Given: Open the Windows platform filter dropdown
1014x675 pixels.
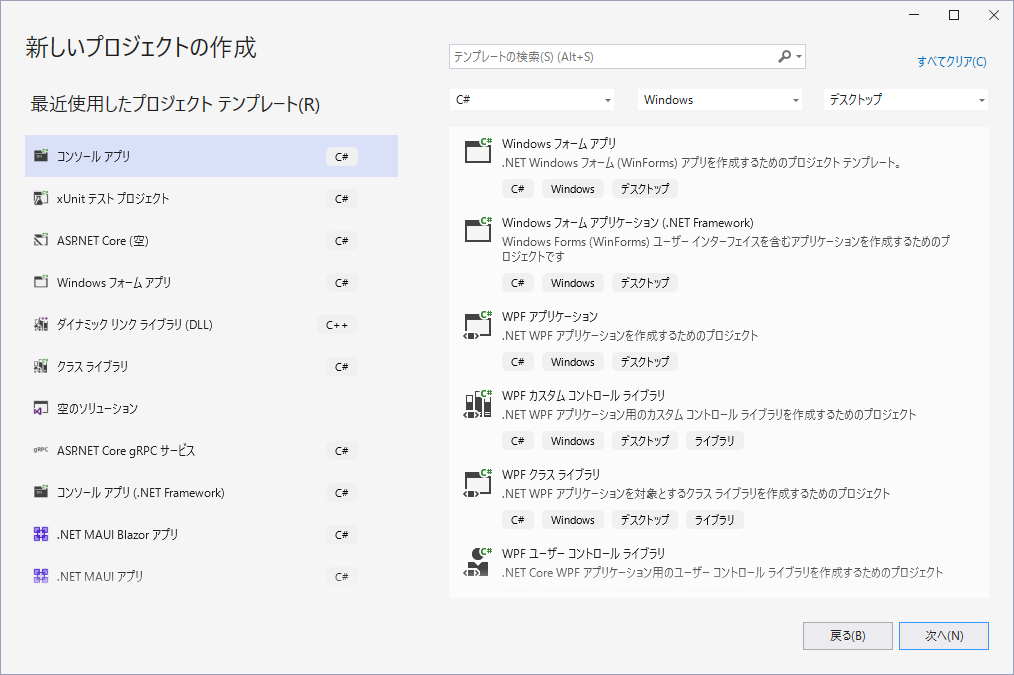Looking at the screenshot, I should pyautogui.click(x=720, y=100).
